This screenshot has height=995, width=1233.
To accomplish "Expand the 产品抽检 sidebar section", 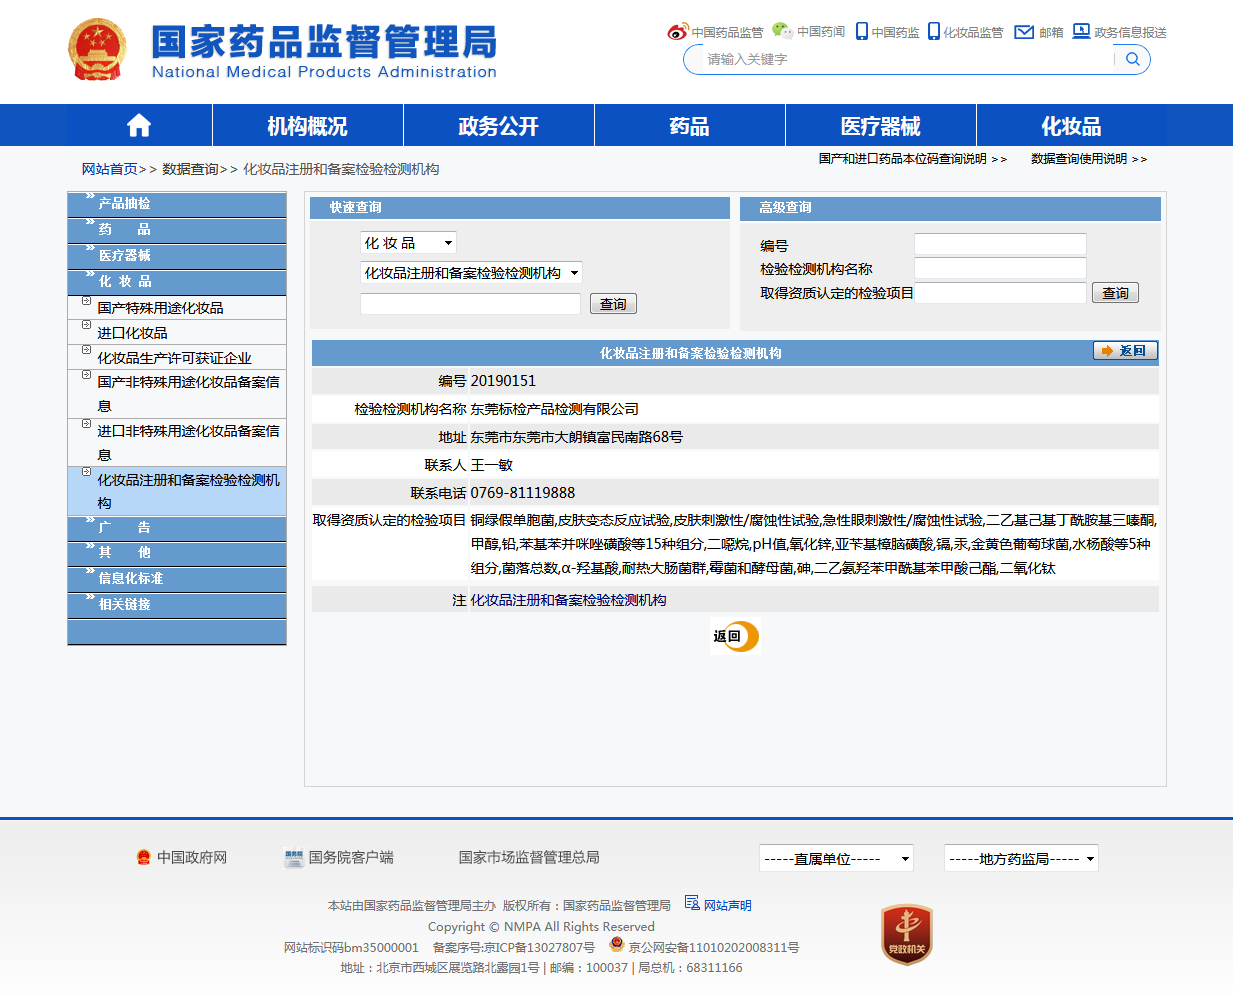I will click(x=177, y=203).
